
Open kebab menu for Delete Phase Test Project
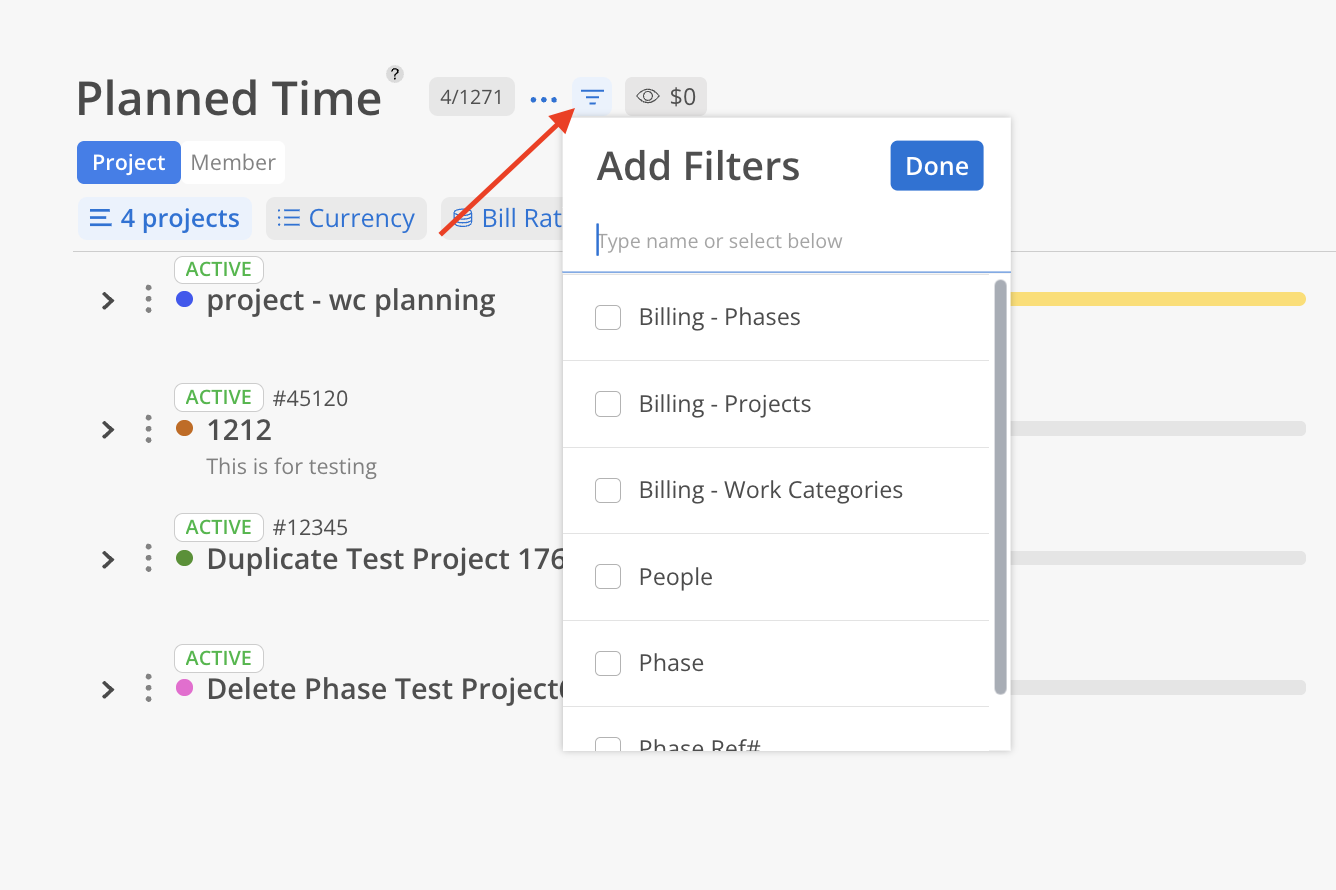tap(148, 688)
